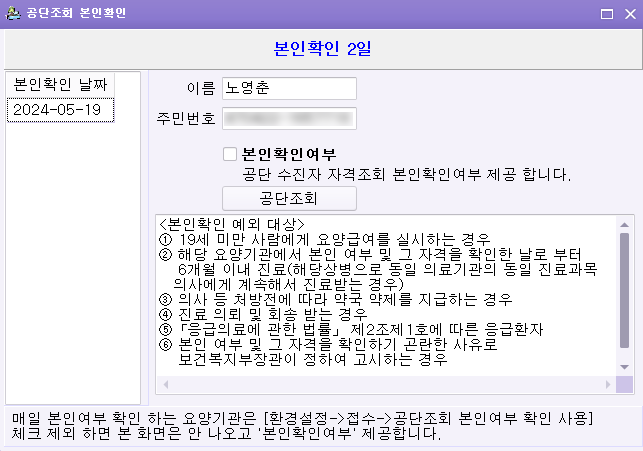Maximize the 공단조회 본인확인 window
Image resolution: width=643 pixels, height=451 pixels.
click(605, 14)
